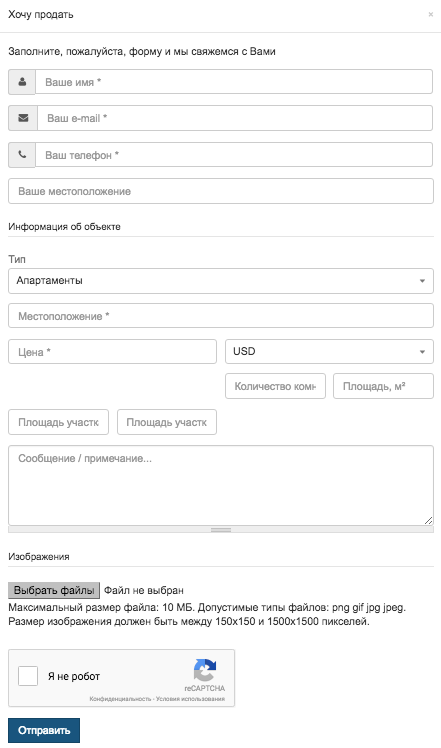Click into the Цена price field
Image resolution: width=441 pixels, height=748 pixels.
point(112,352)
